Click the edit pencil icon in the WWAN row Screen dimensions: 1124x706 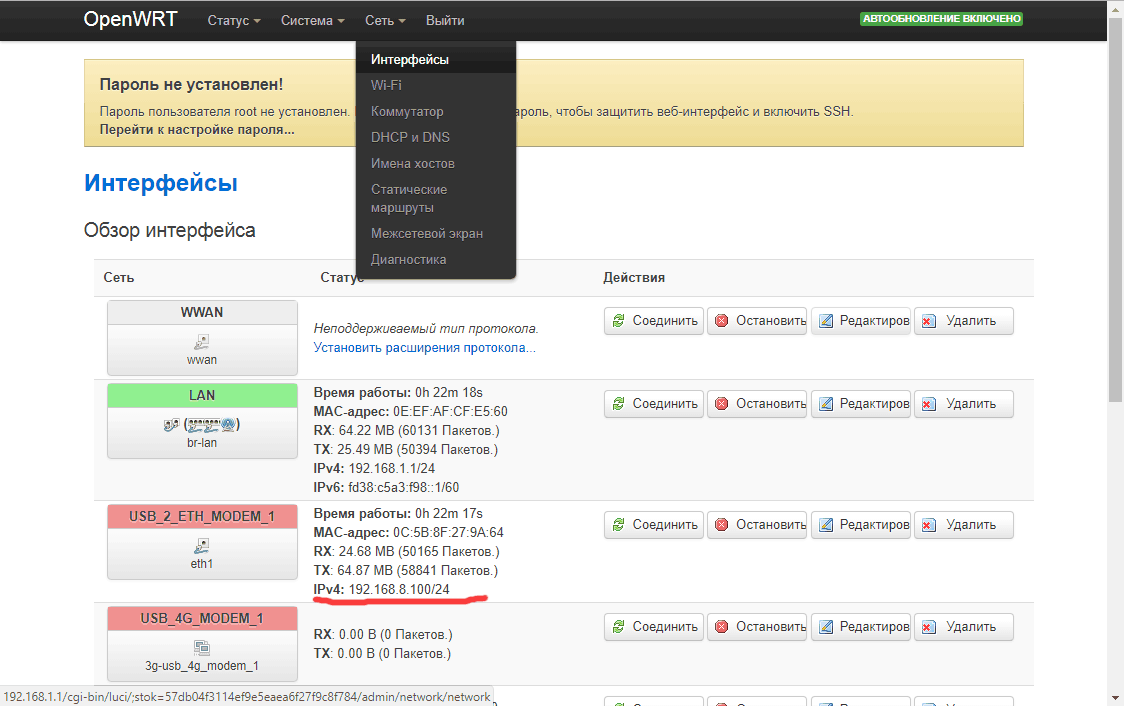(x=826, y=321)
